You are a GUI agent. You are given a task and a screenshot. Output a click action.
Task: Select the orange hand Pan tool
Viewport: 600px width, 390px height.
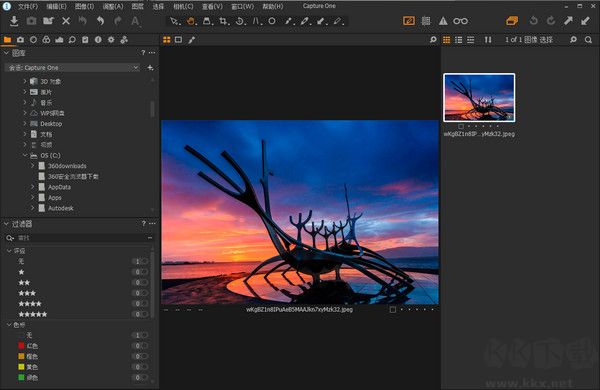pos(191,21)
